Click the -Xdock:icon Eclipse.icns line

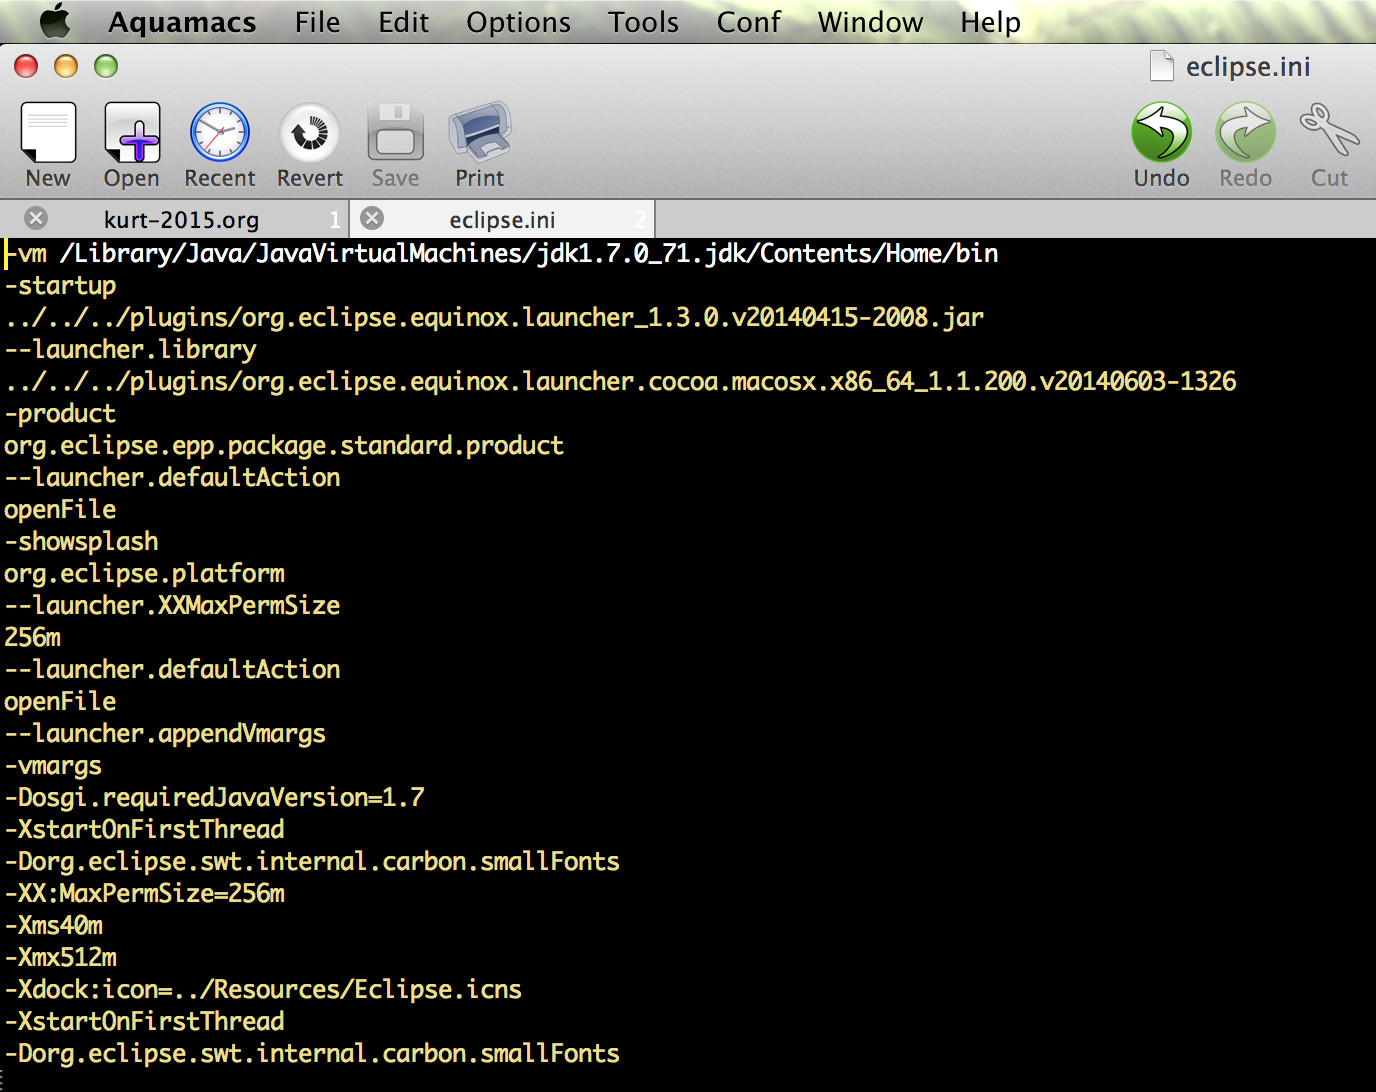(x=263, y=989)
